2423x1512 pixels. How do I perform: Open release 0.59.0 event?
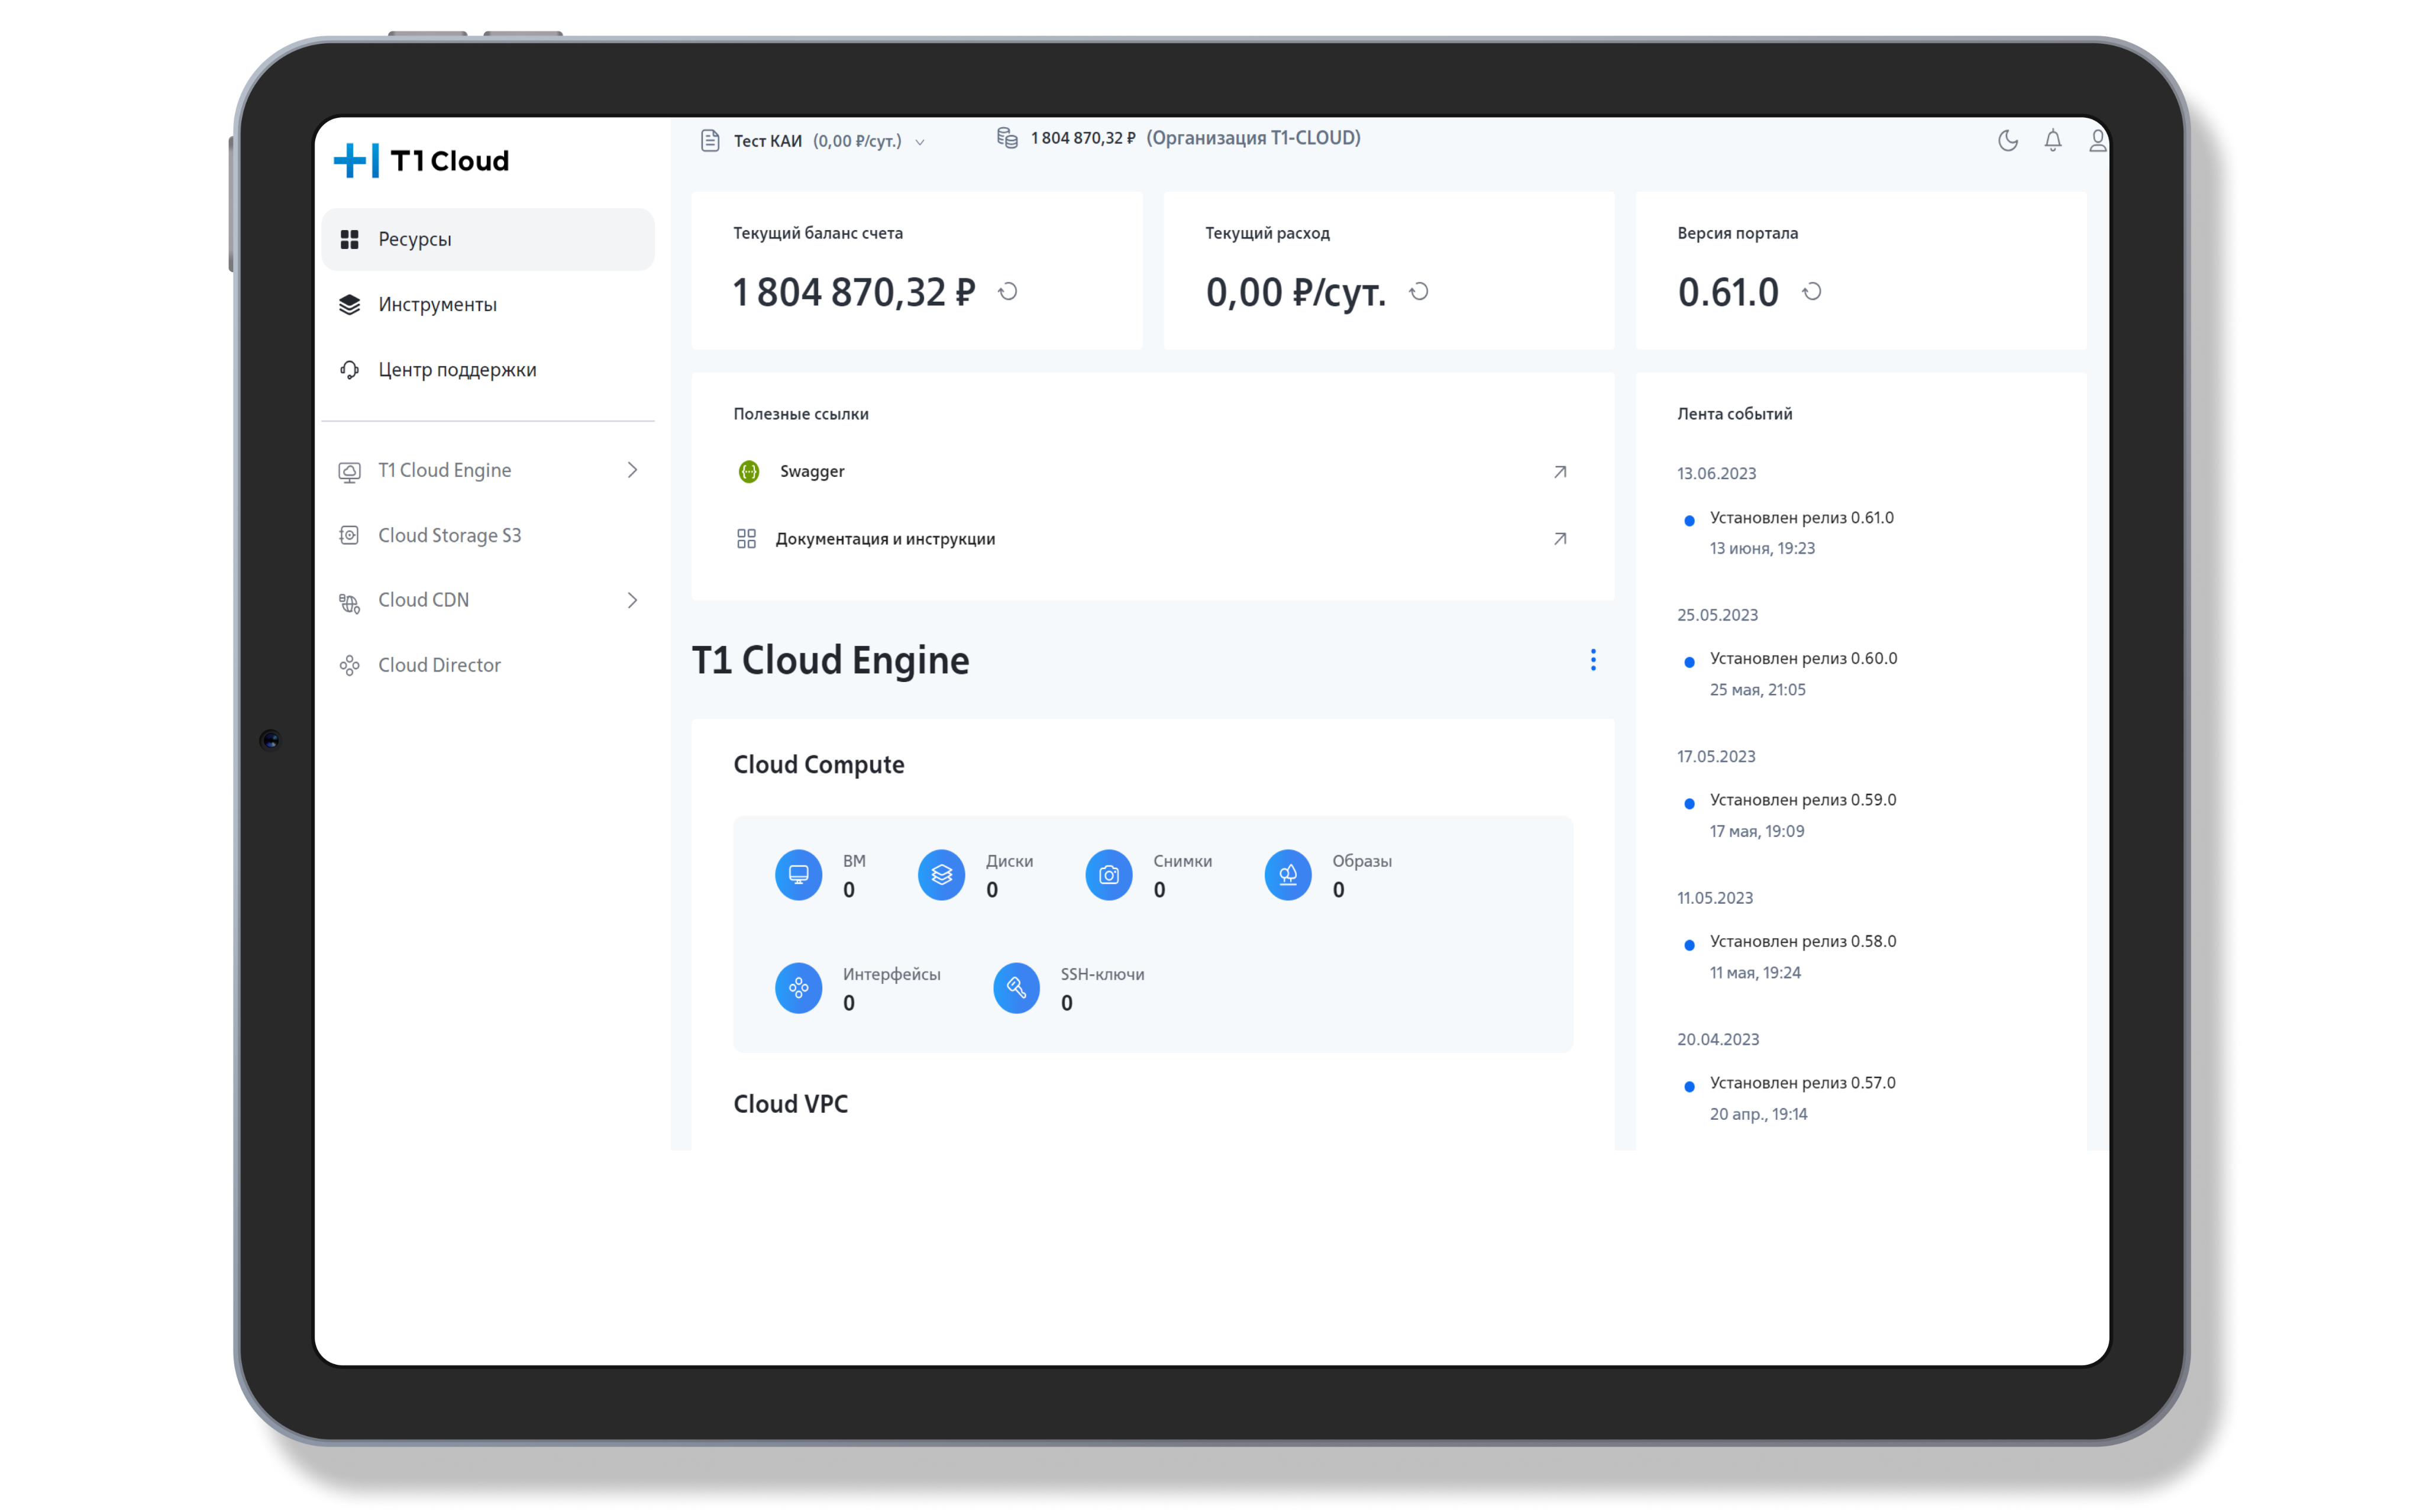[1803, 800]
